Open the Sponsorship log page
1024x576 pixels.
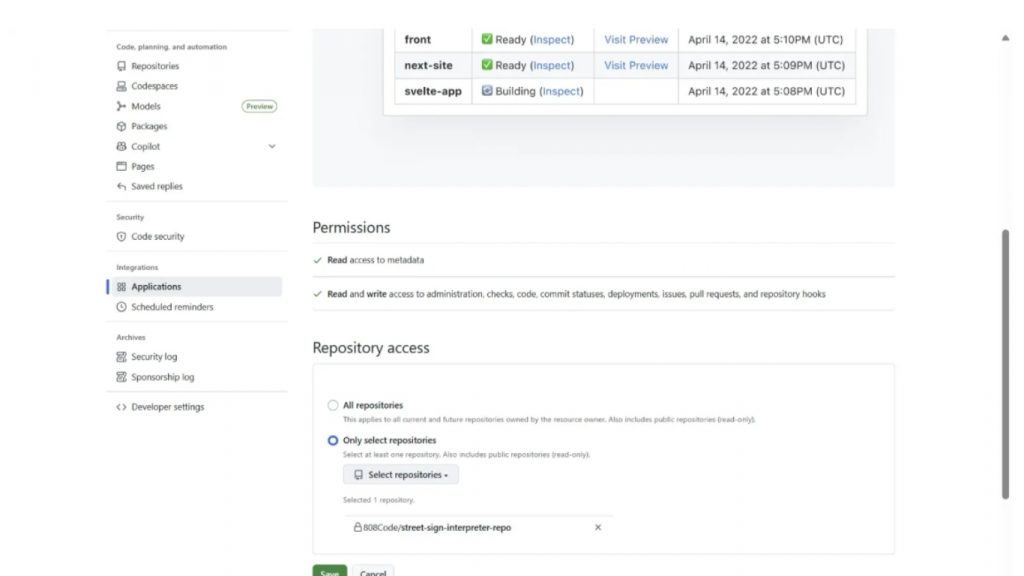click(x=162, y=377)
